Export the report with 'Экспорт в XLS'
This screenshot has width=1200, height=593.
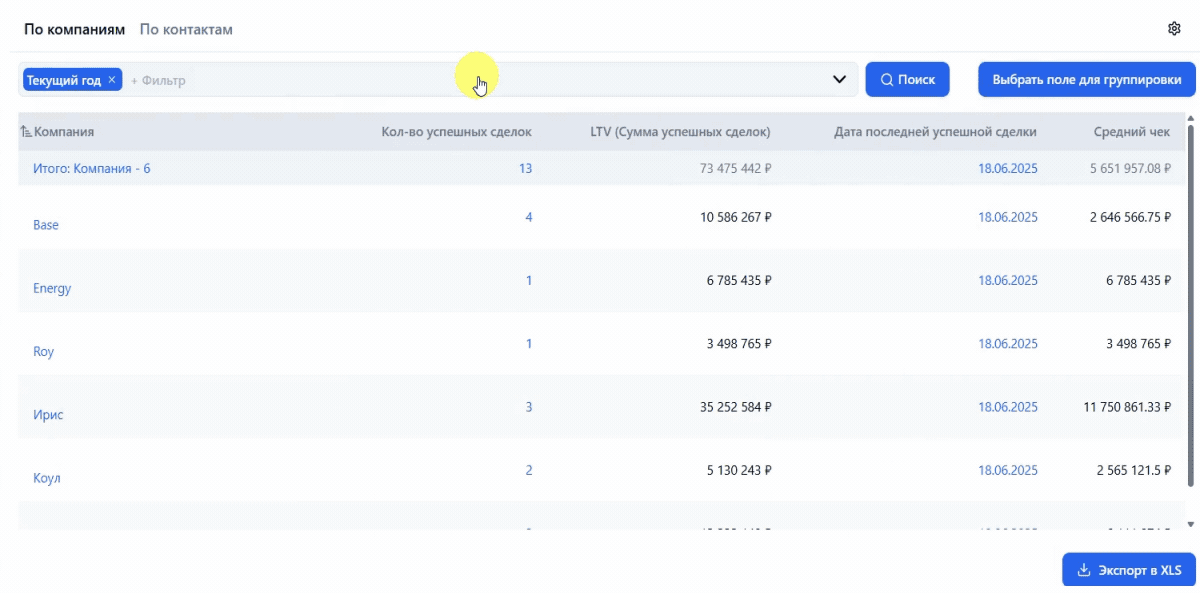click(1128, 570)
